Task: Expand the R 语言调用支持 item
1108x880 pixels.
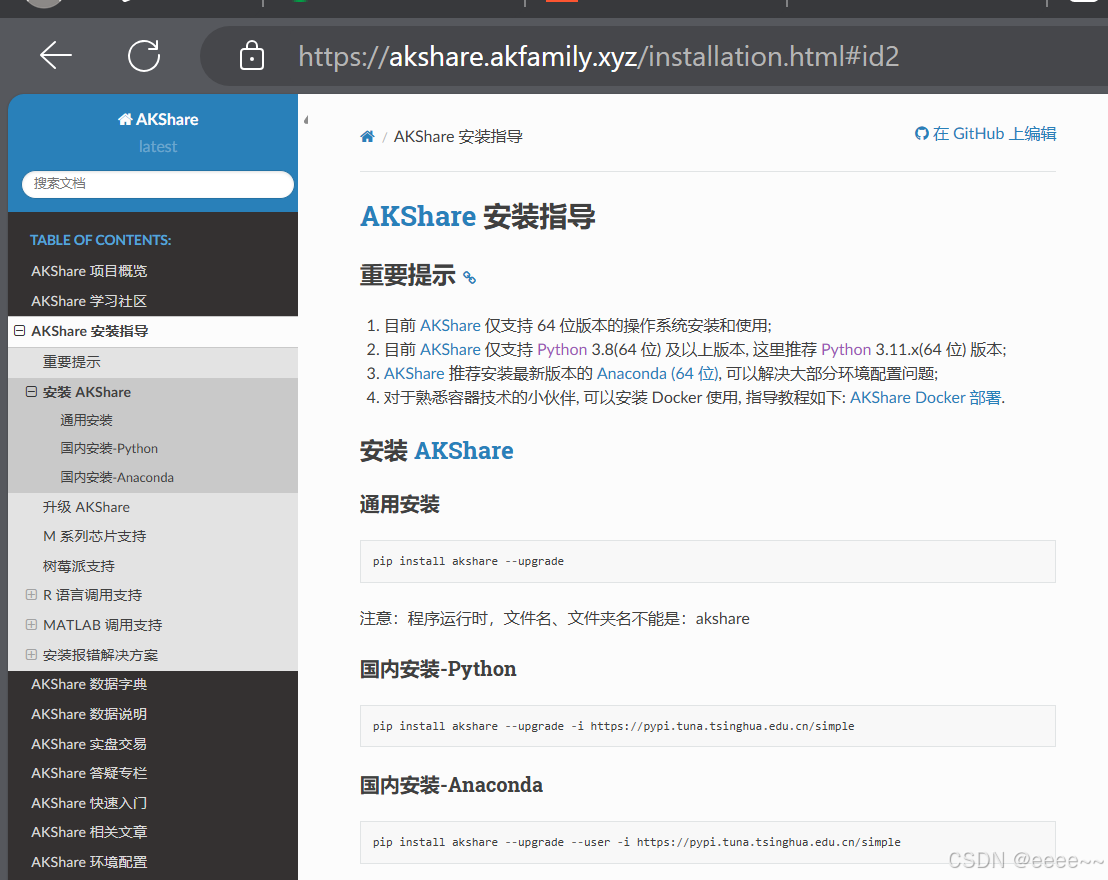Action: [x=31, y=595]
